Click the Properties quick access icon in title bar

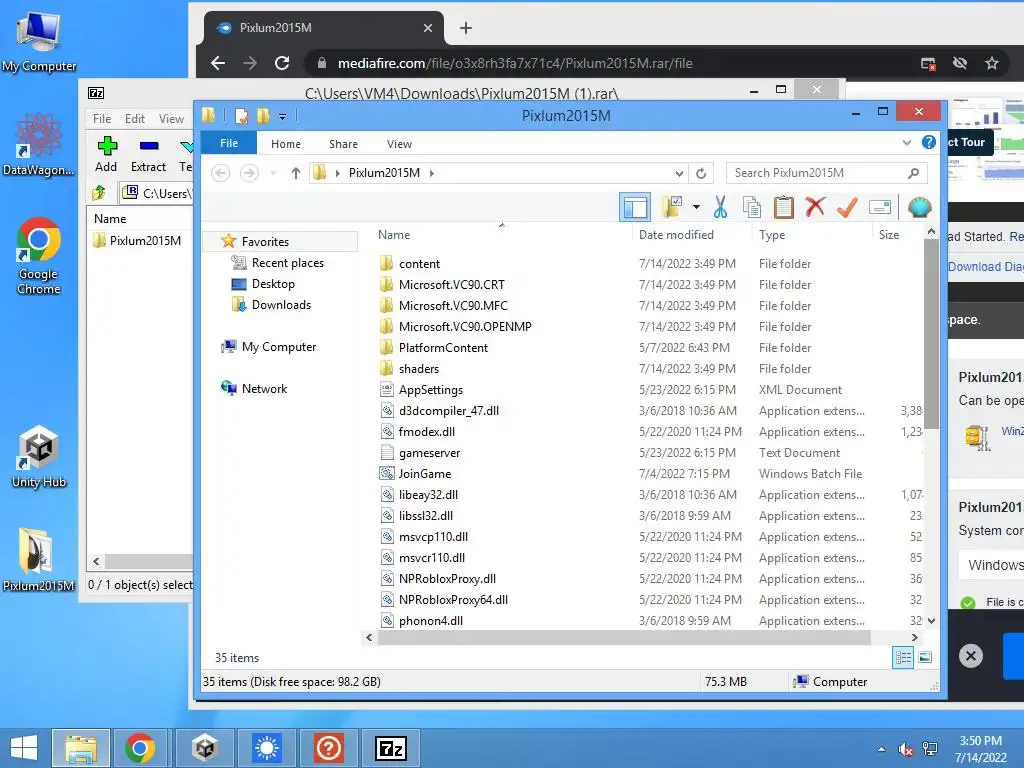(242, 116)
